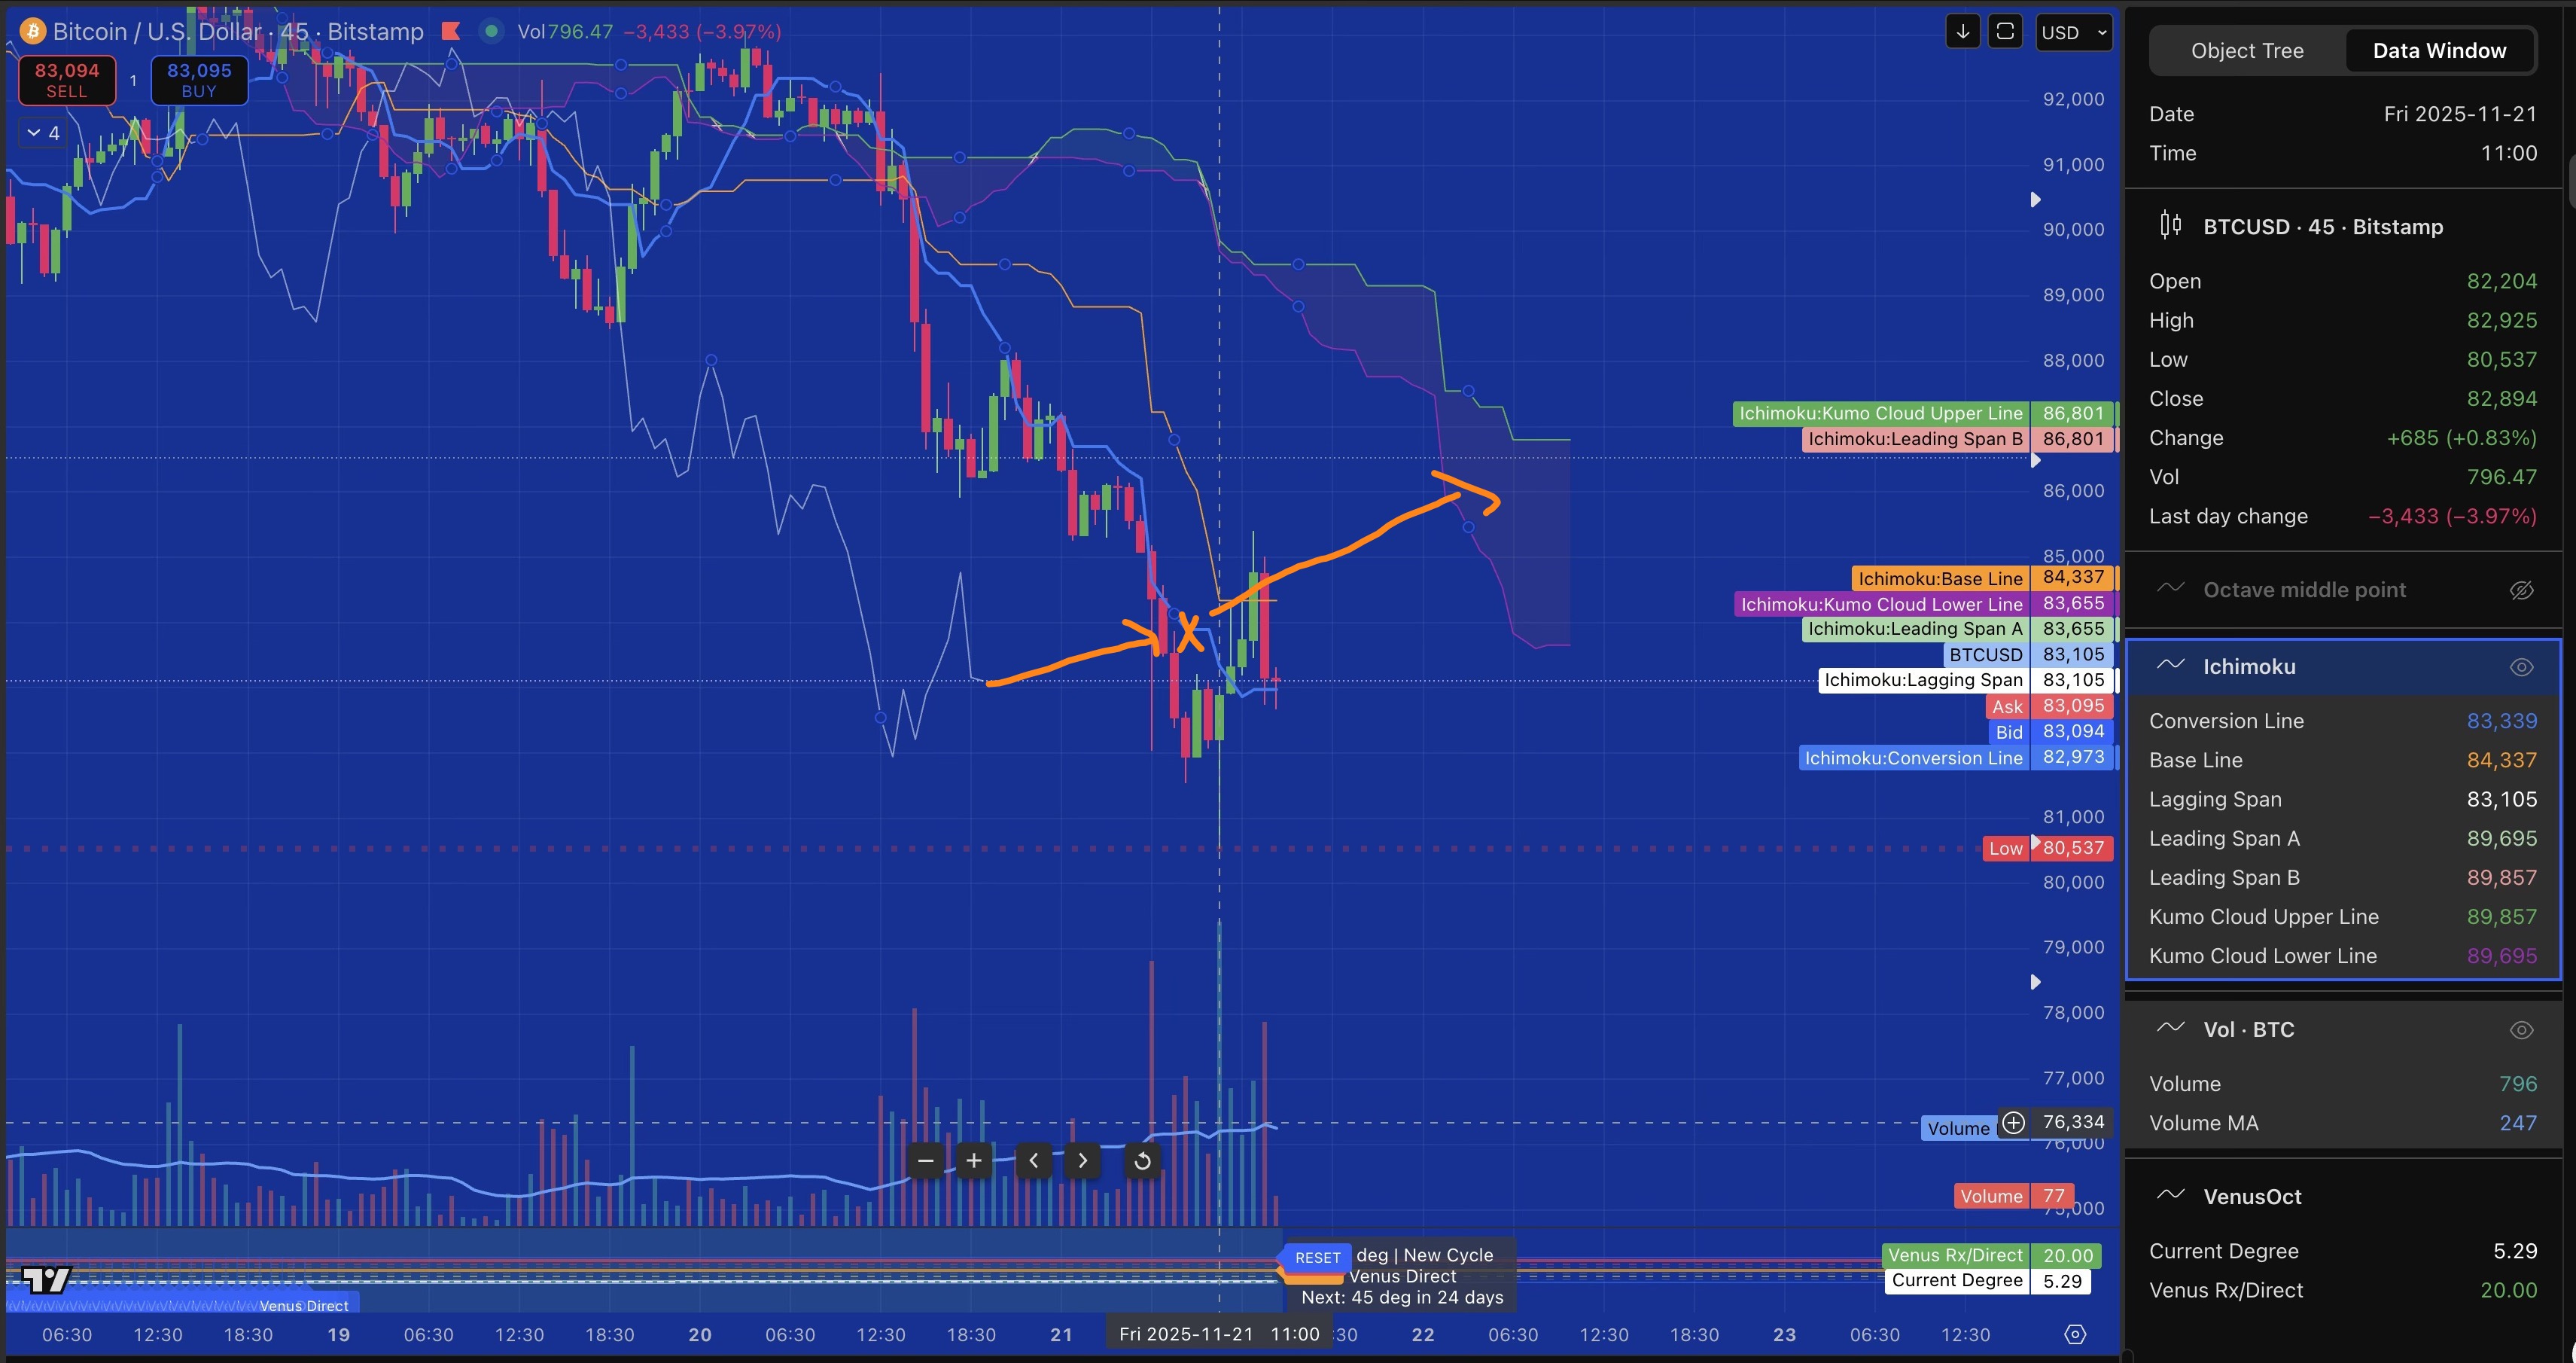Click the fullscreen chart frame icon
Image resolution: width=2576 pixels, height=1363 pixels.
[2005, 32]
